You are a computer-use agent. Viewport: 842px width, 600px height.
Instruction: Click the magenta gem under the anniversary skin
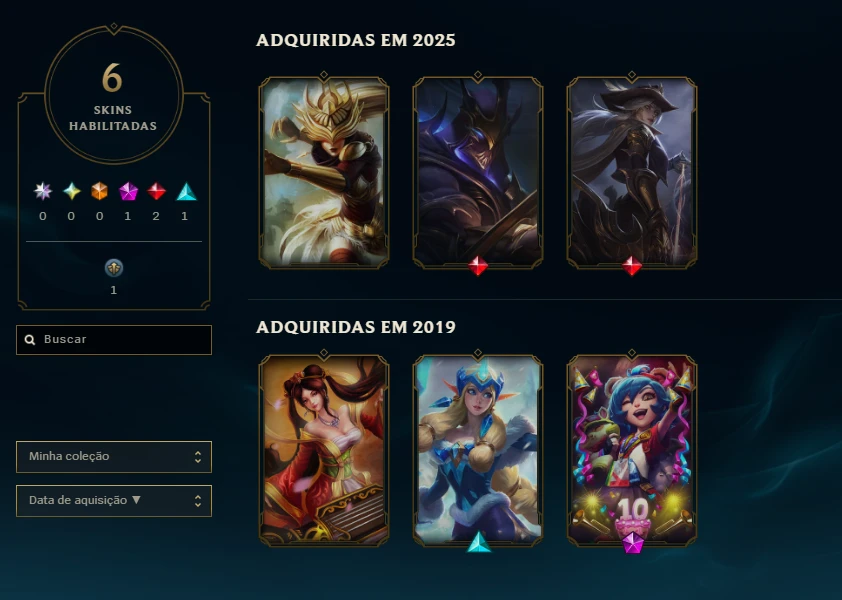click(633, 543)
